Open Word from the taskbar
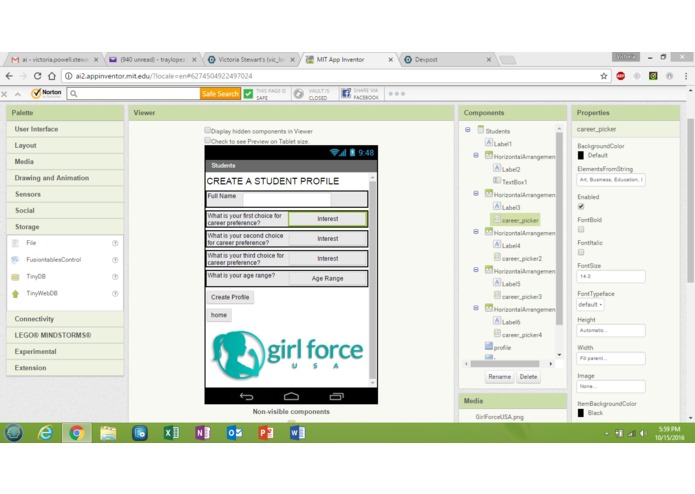 pos(297,433)
